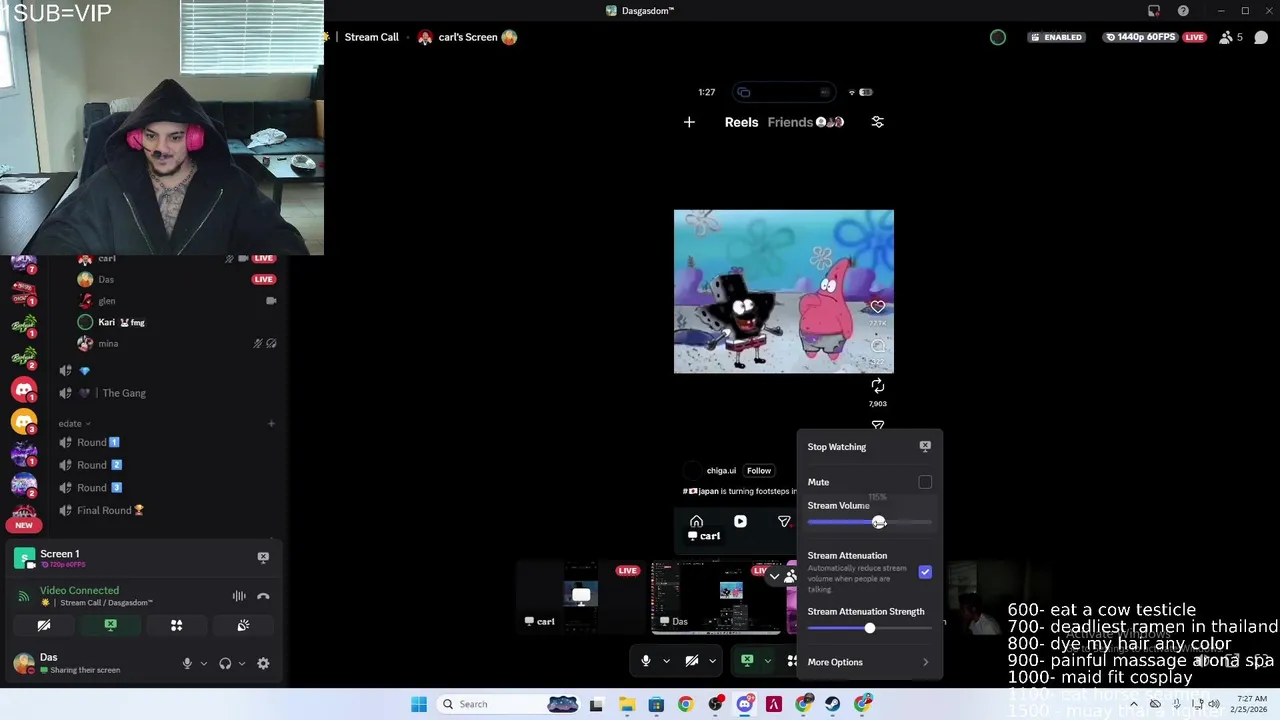1280x720 pixels.
Task: Open File Explorer from taskbar
Action: (x=627, y=704)
